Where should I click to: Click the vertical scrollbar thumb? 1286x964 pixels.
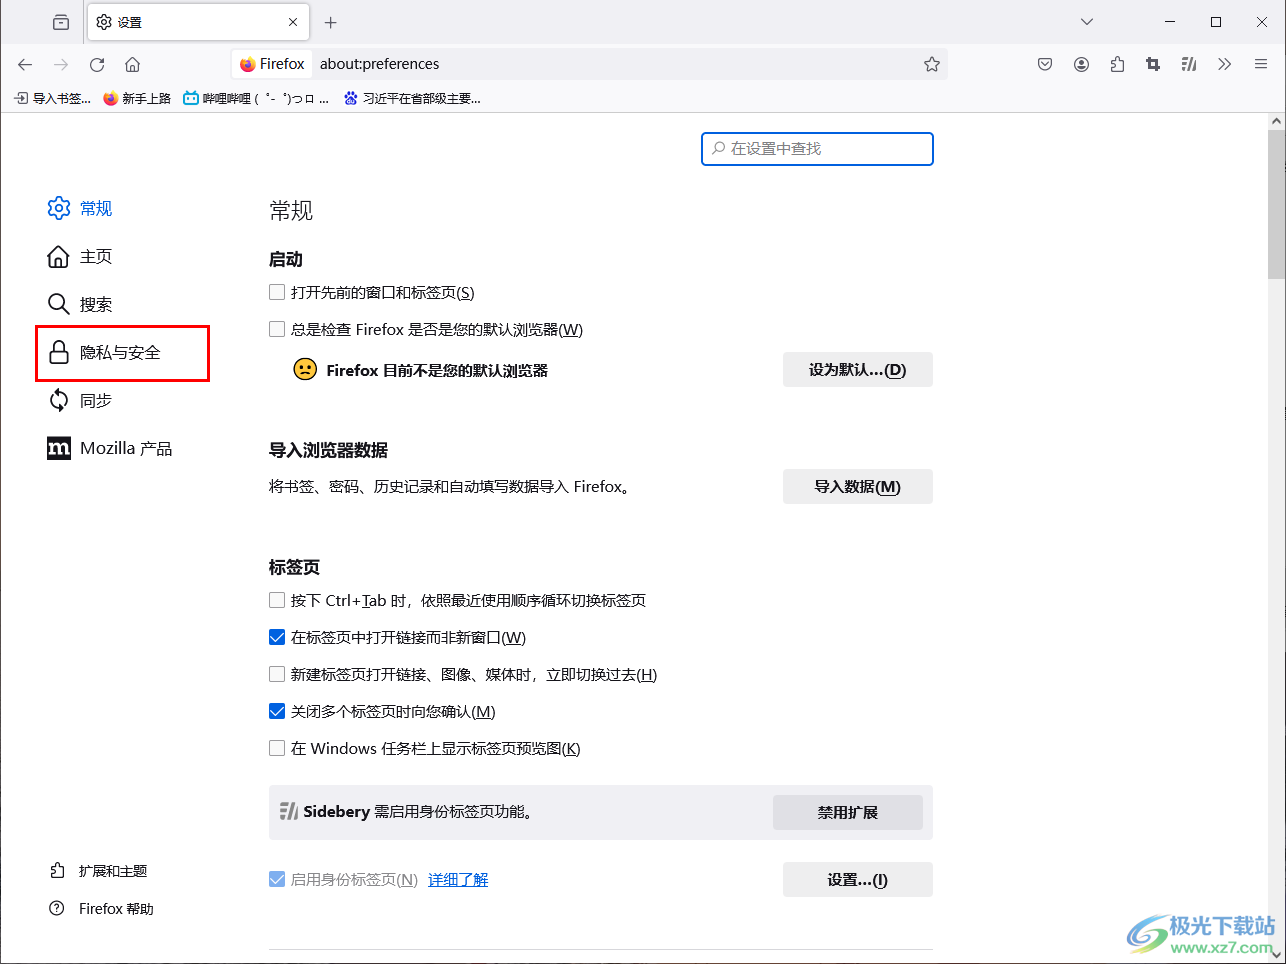[1276, 204]
